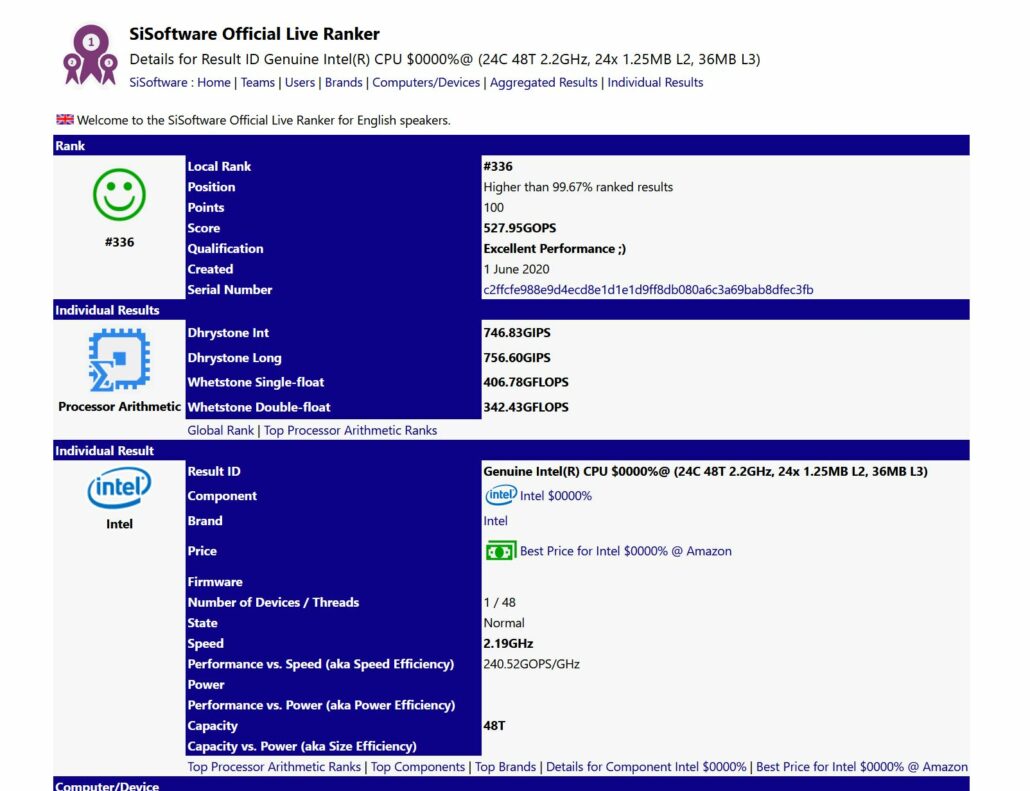
Task: Open the Users page
Action: tap(300, 82)
